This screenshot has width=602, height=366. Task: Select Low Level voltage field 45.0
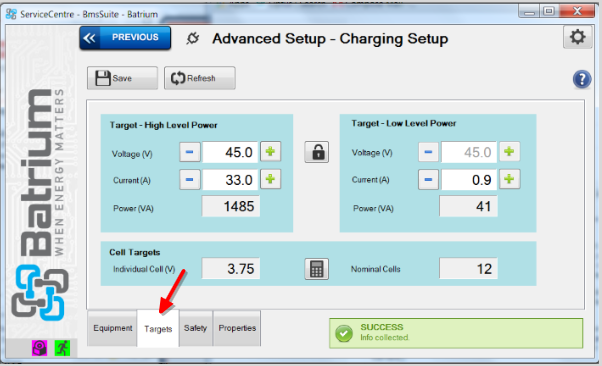[469, 152]
